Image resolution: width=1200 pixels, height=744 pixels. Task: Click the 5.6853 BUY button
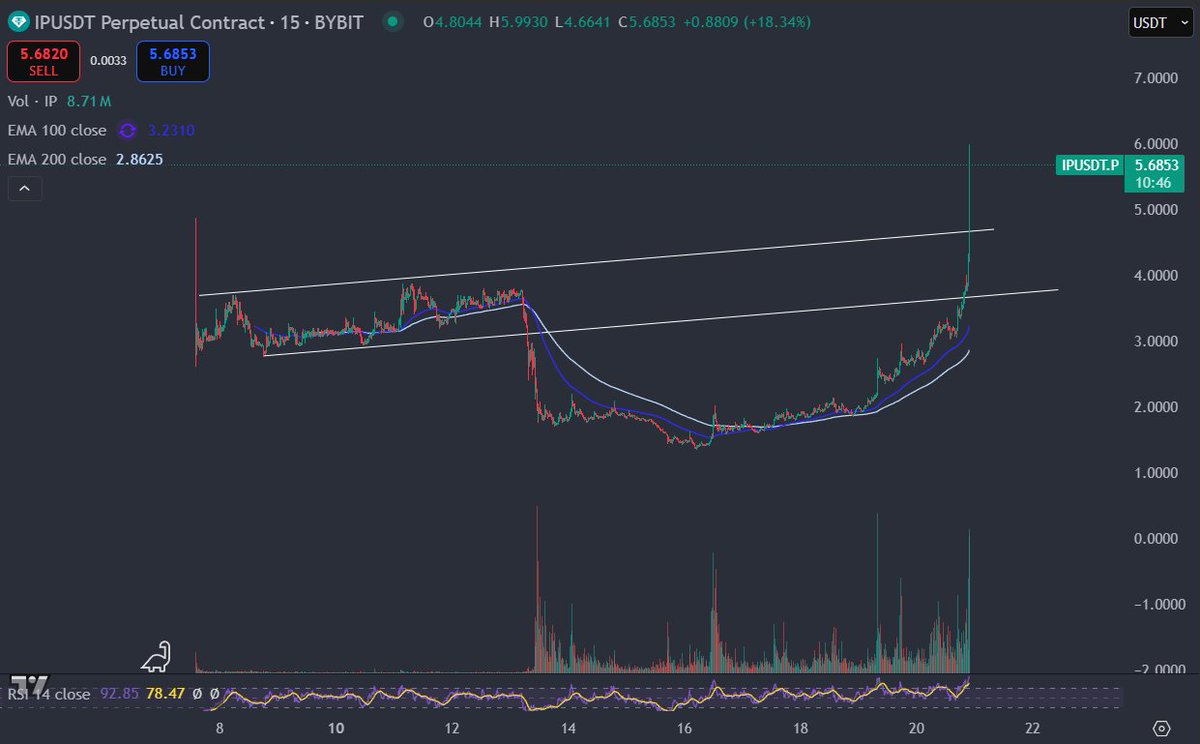point(173,61)
